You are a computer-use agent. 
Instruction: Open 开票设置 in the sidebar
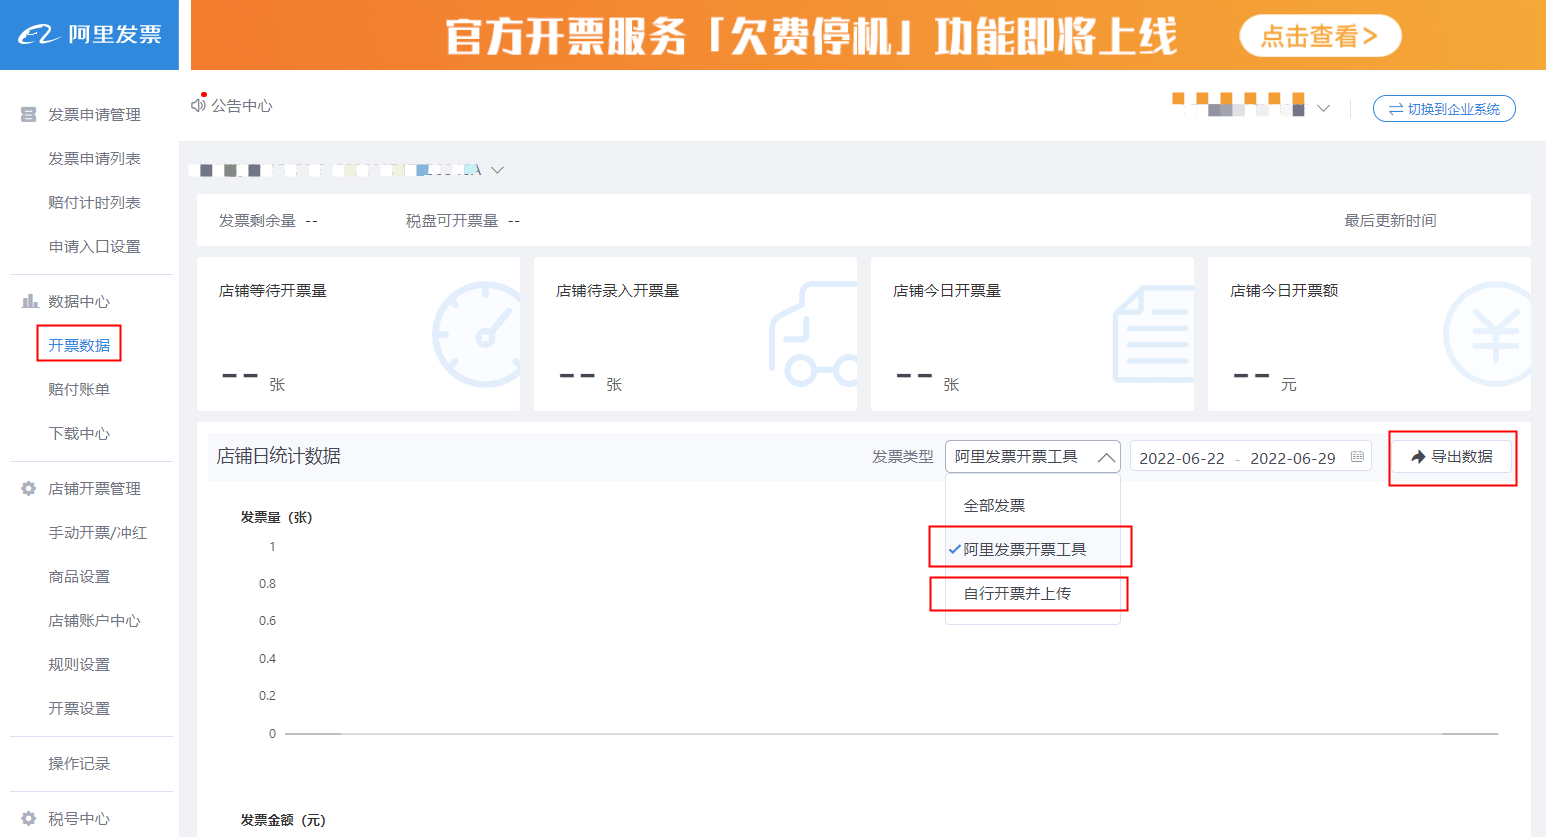coord(79,709)
